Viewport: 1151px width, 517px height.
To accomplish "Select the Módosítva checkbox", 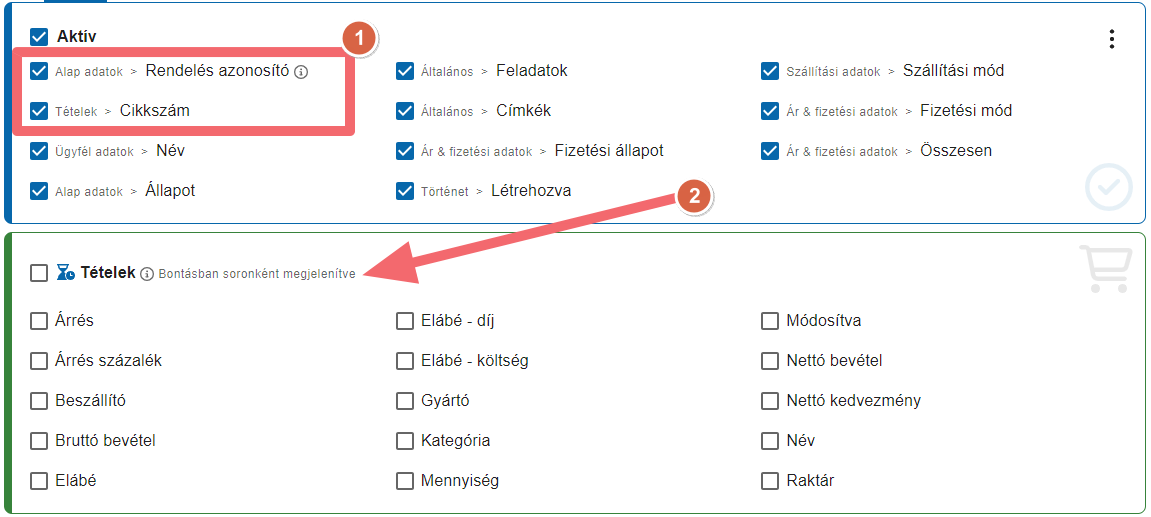I will (x=769, y=321).
